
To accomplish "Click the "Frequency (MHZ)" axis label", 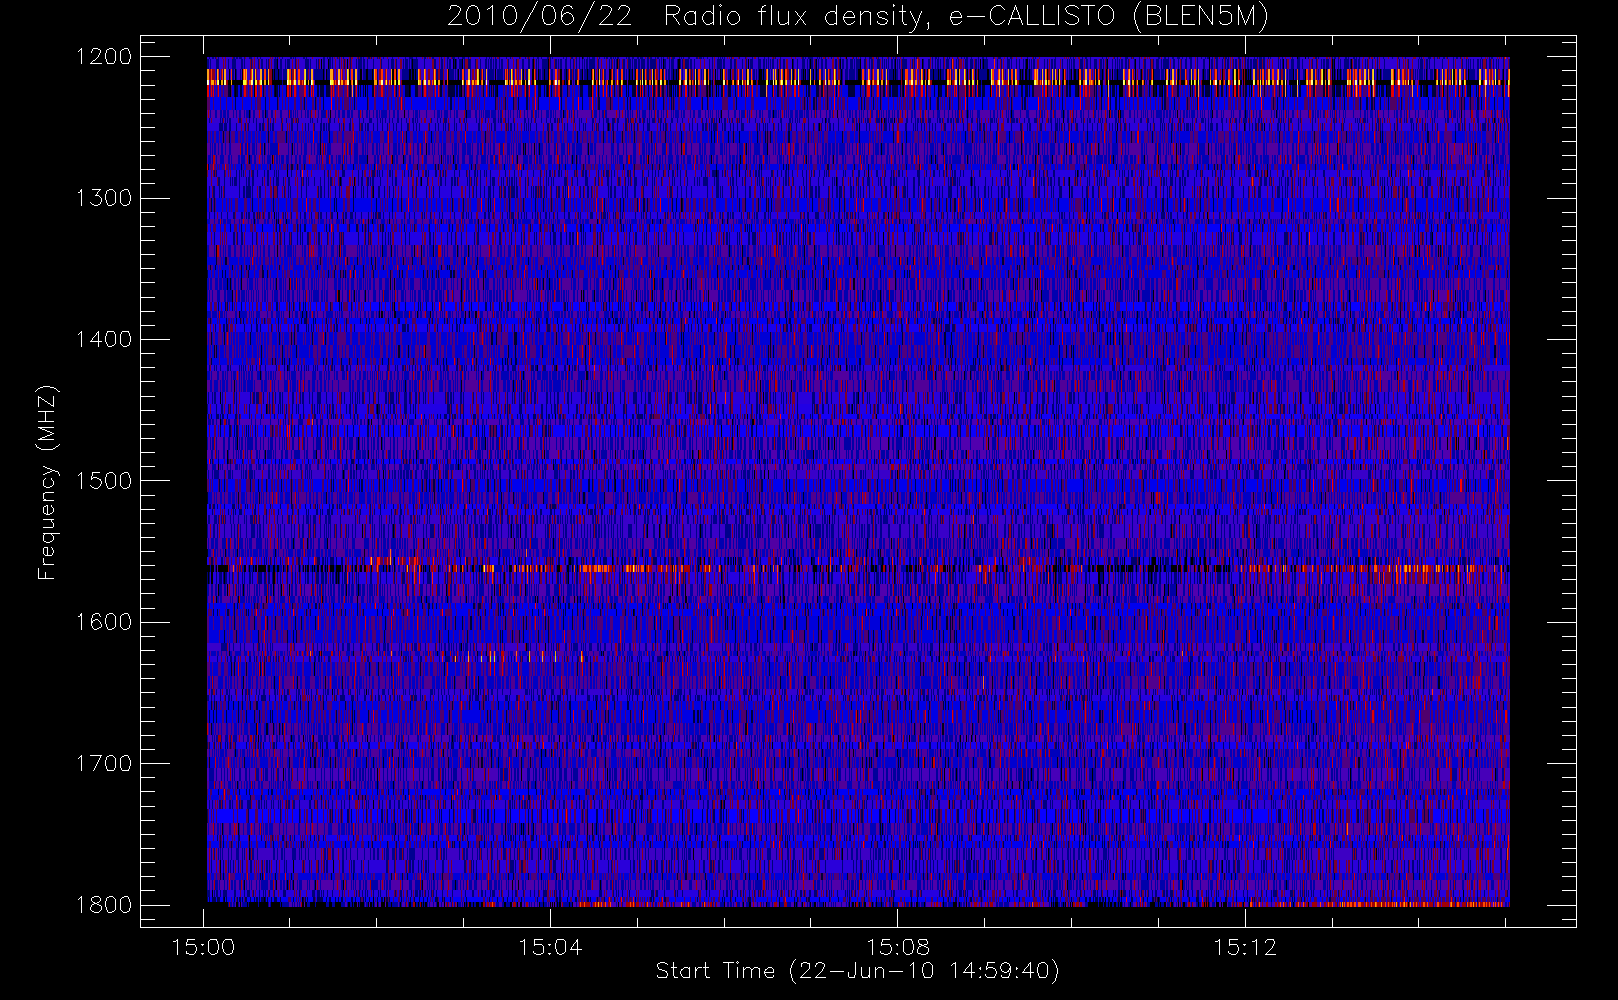I will point(47,482).
